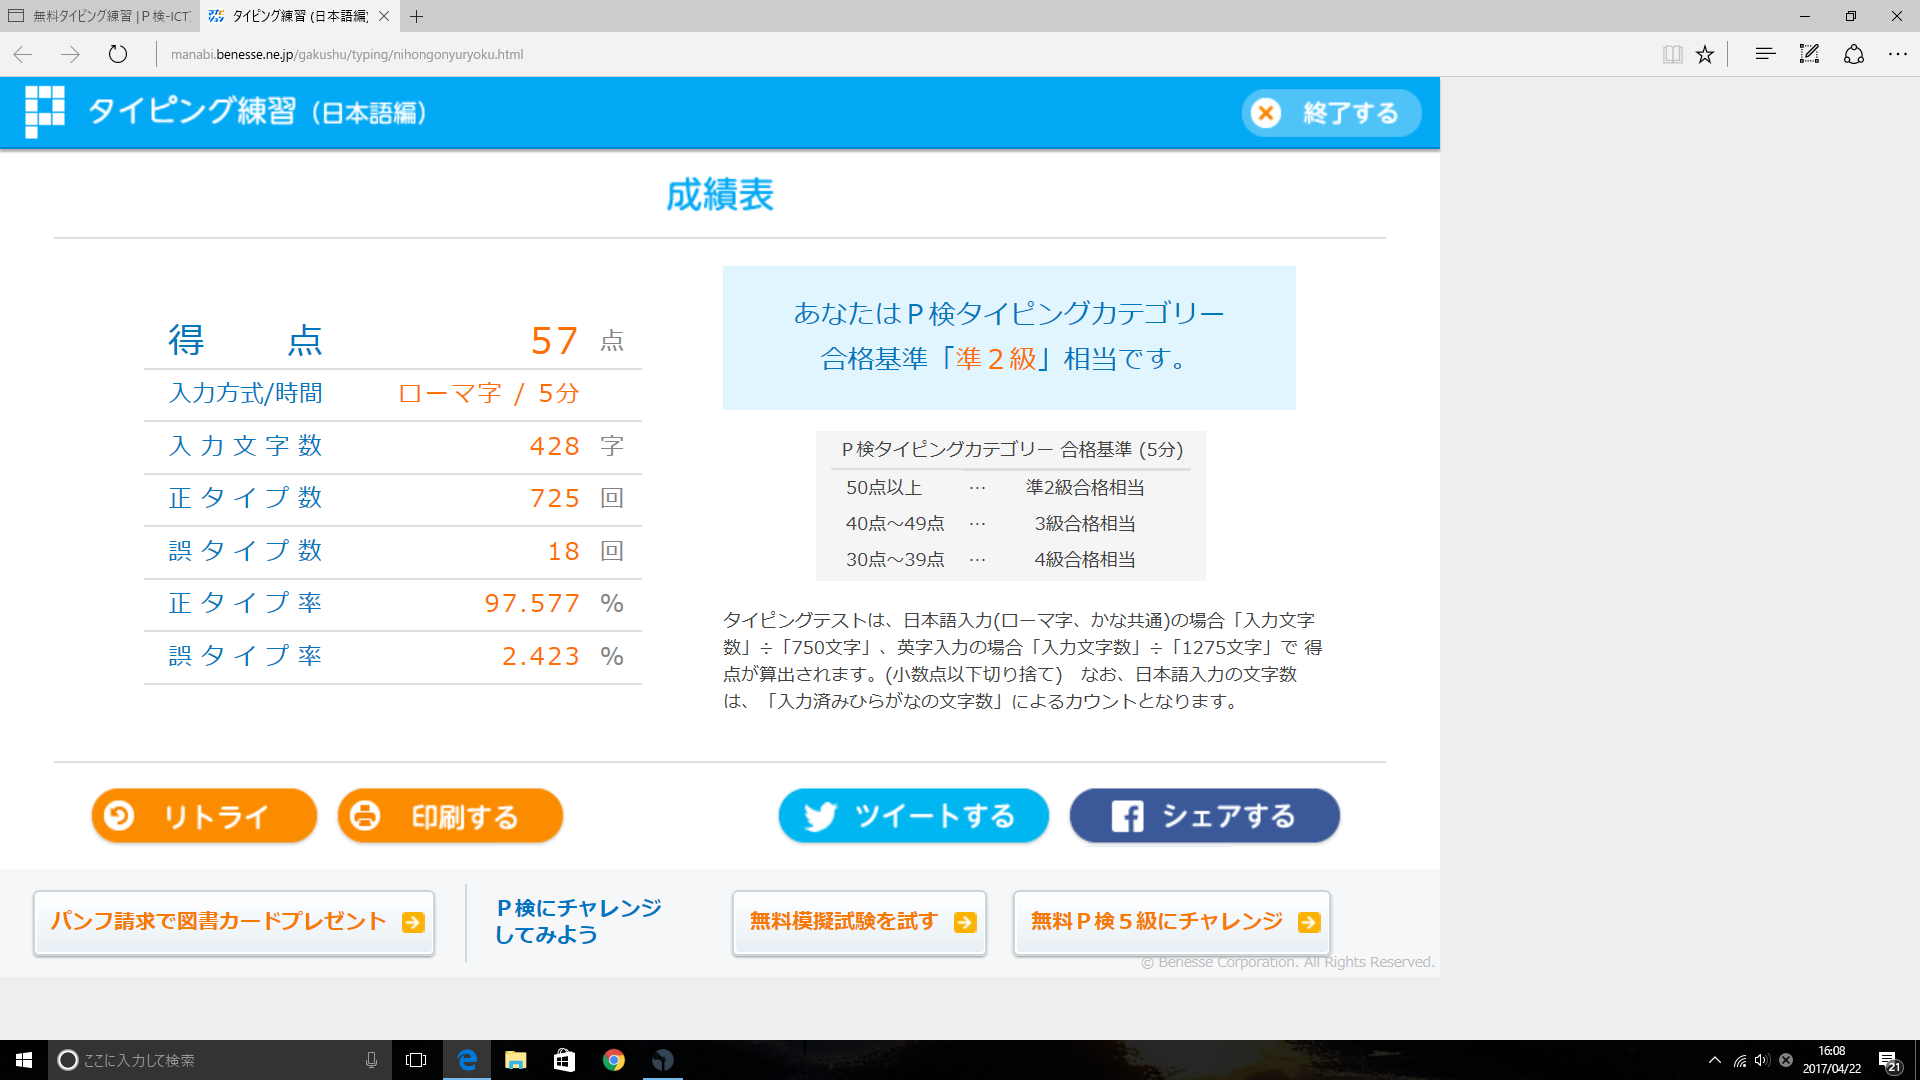1920x1080 pixels.
Task: Click arrow icon on 無料模擬試験を試す
Action: point(965,922)
